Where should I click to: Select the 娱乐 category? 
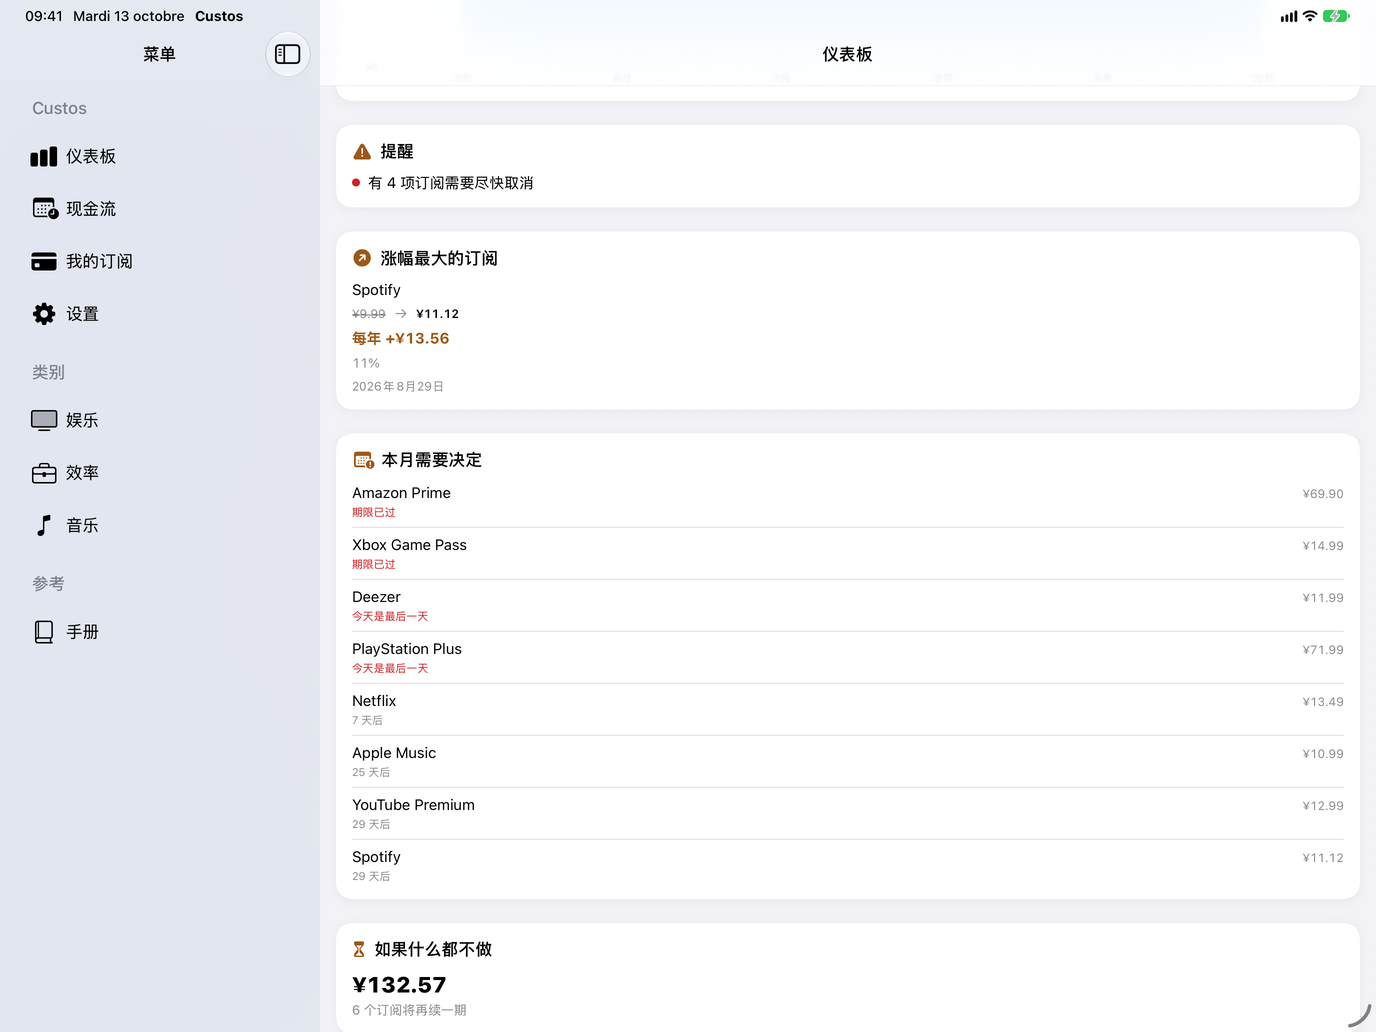(160, 421)
